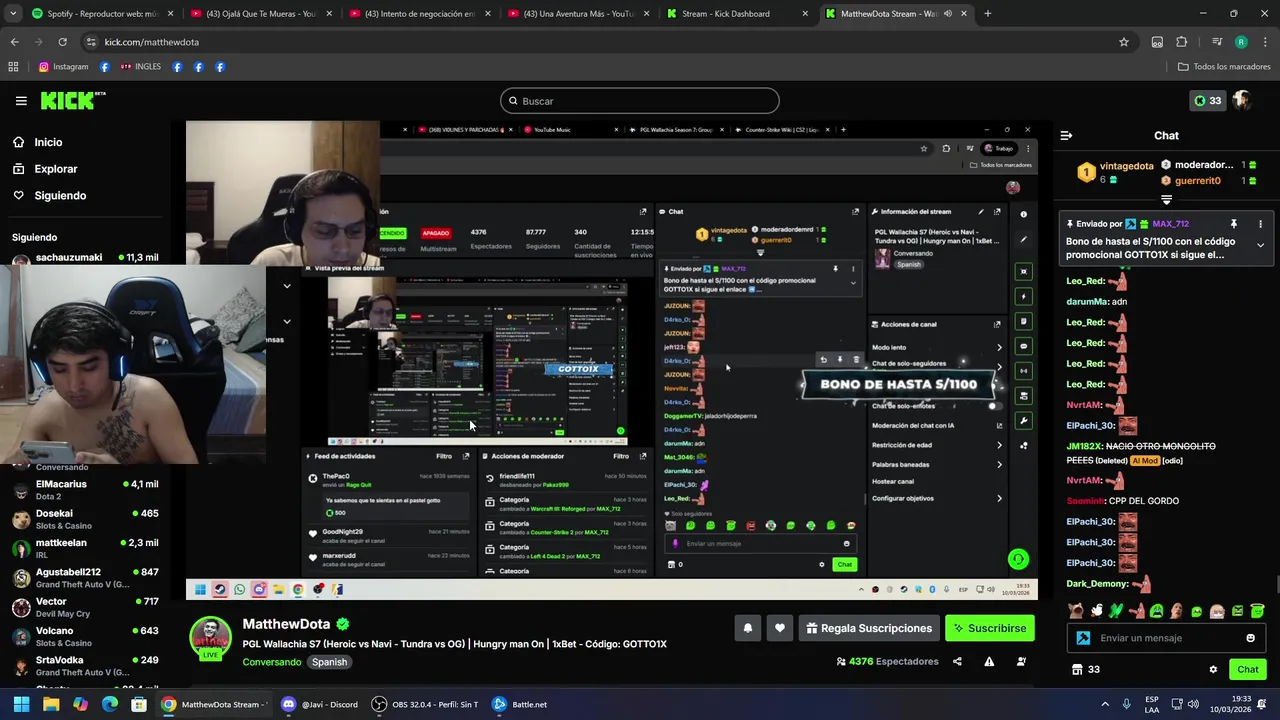Screen dimensions: 1280x720
Task: Click vintagedota in chat leaderboard
Action: pos(1126,166)
